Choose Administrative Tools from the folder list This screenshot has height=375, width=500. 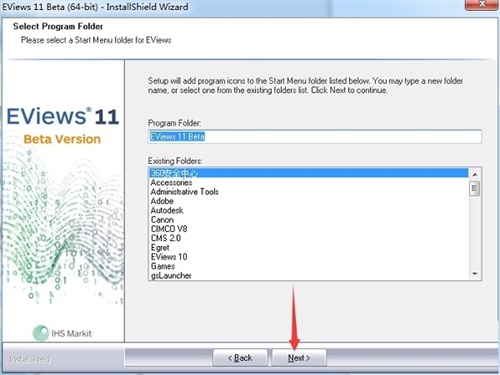point(308,192)
